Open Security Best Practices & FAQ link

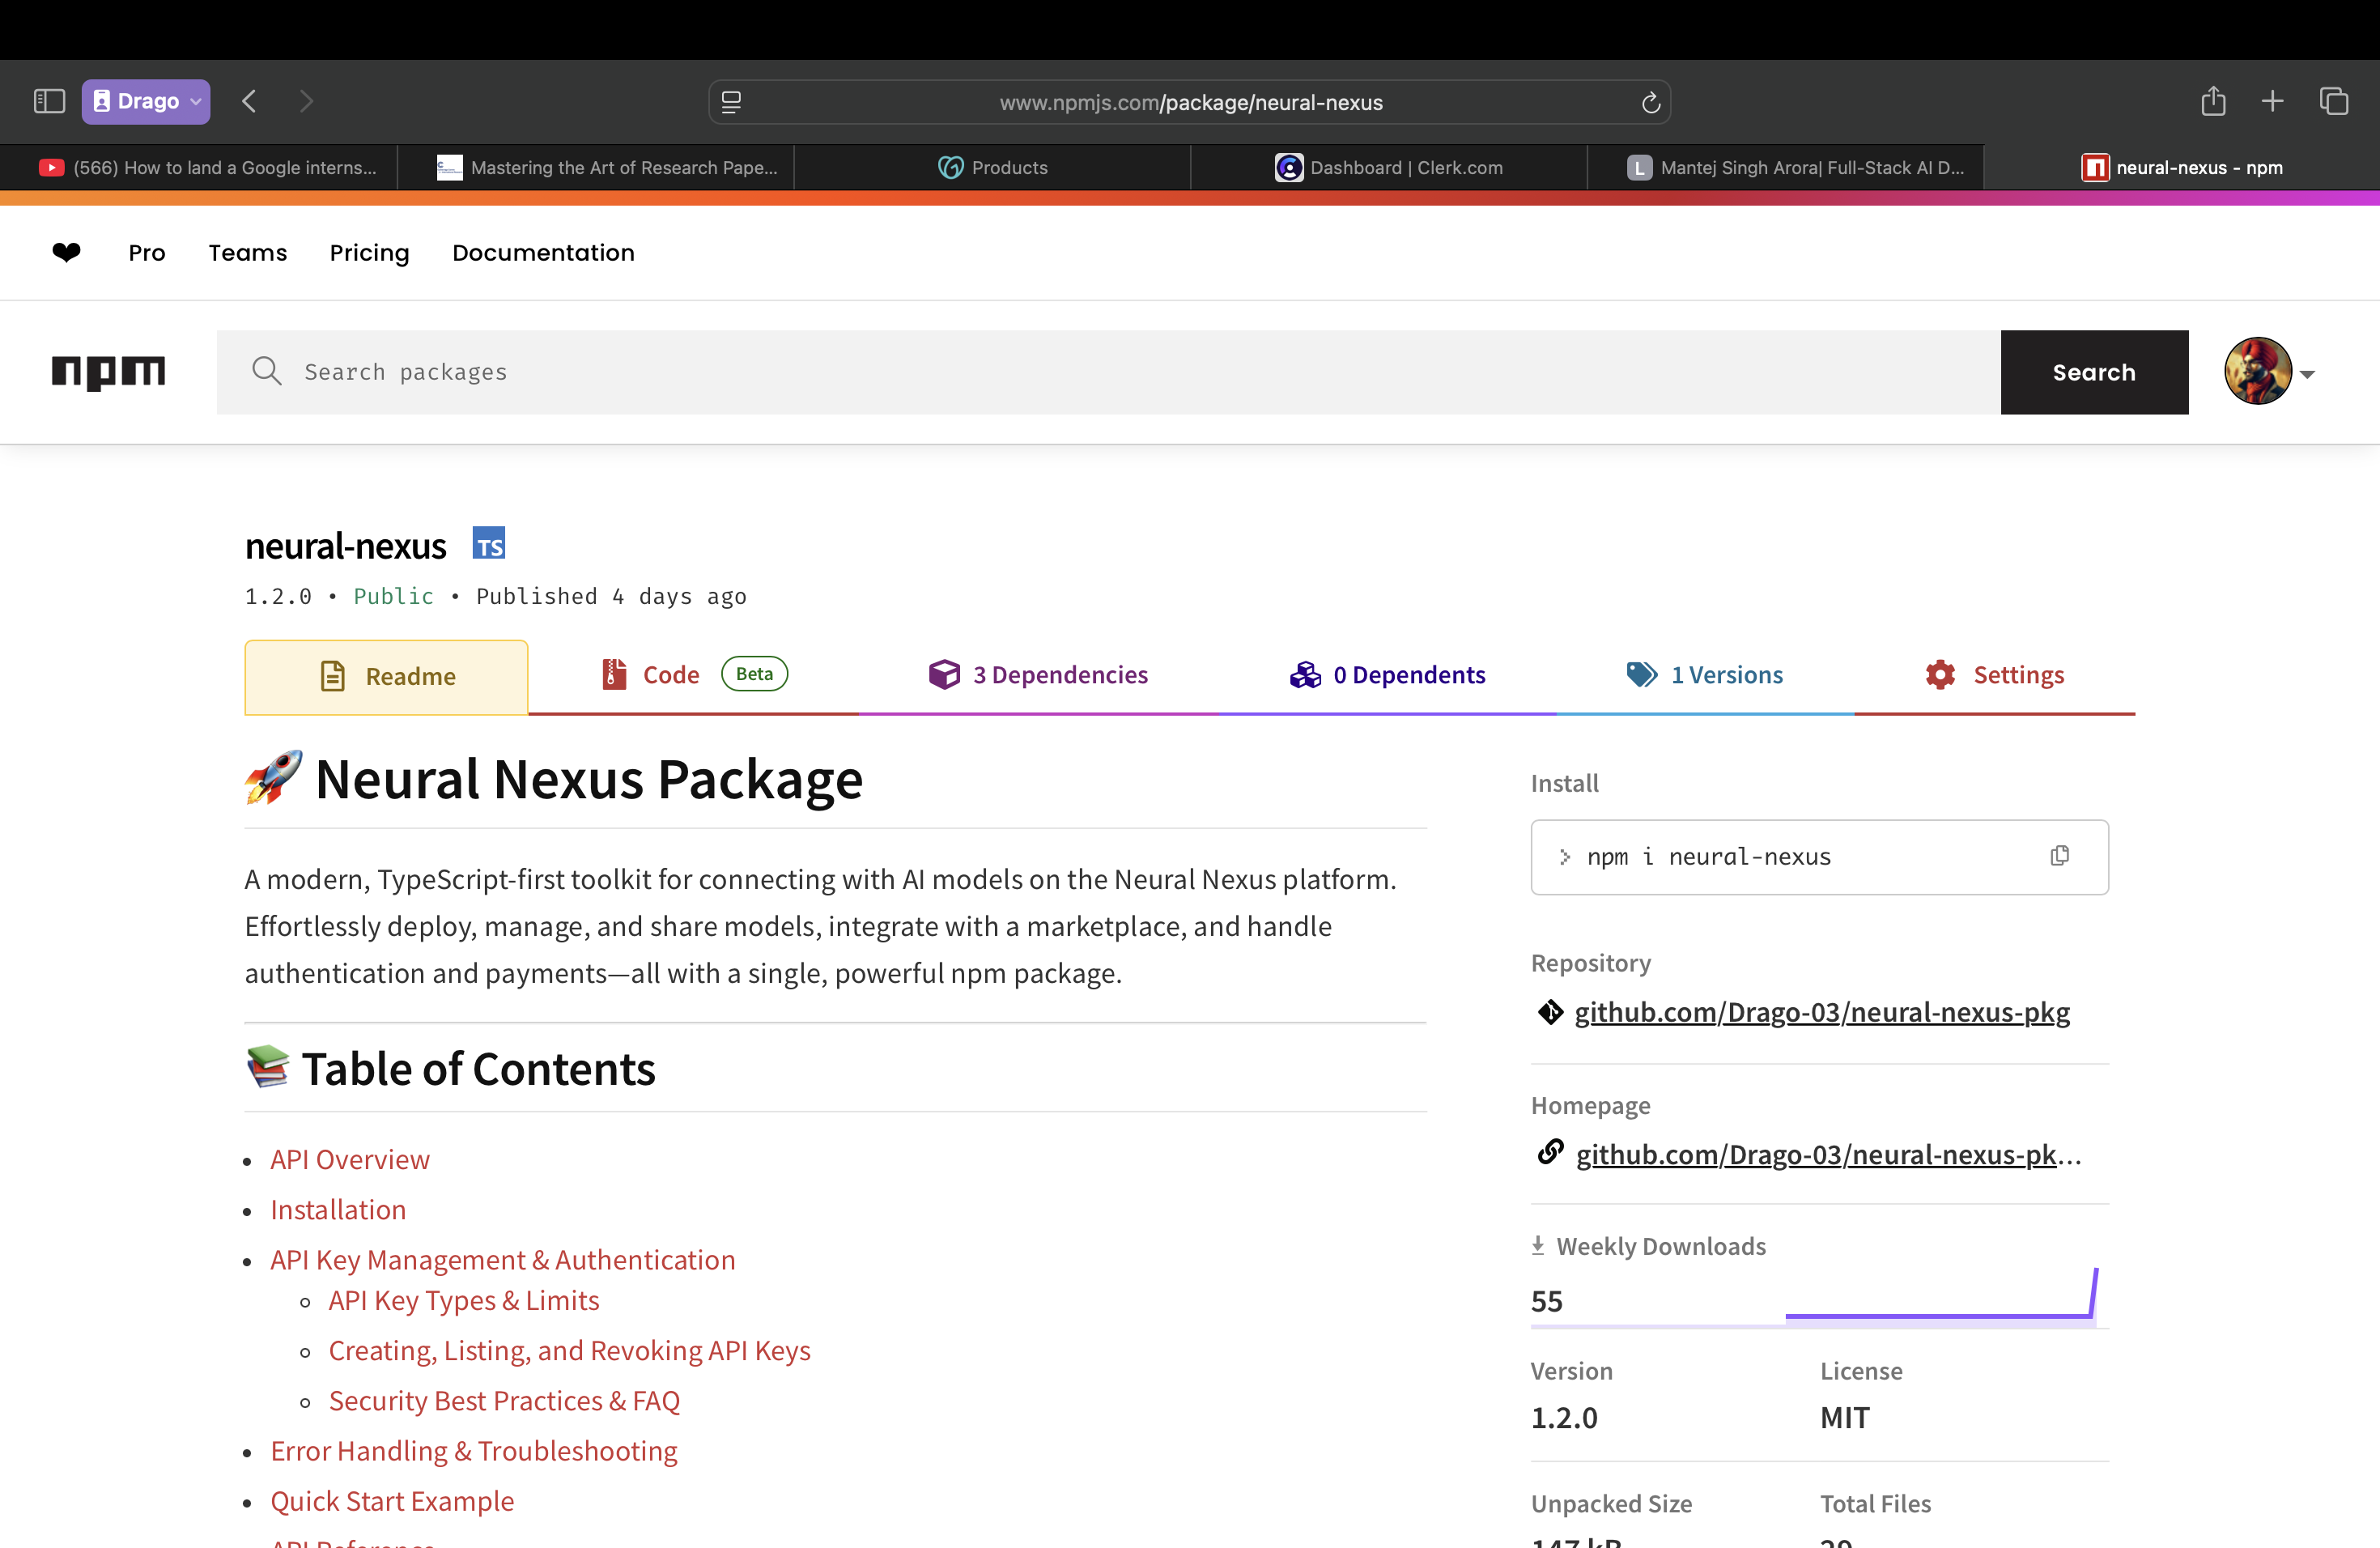pos(504,1400)
